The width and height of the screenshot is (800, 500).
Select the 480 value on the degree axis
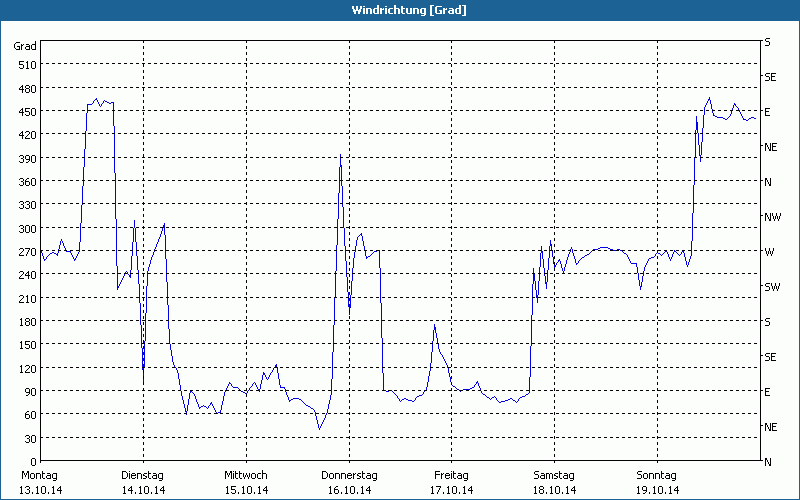[28, 89]
